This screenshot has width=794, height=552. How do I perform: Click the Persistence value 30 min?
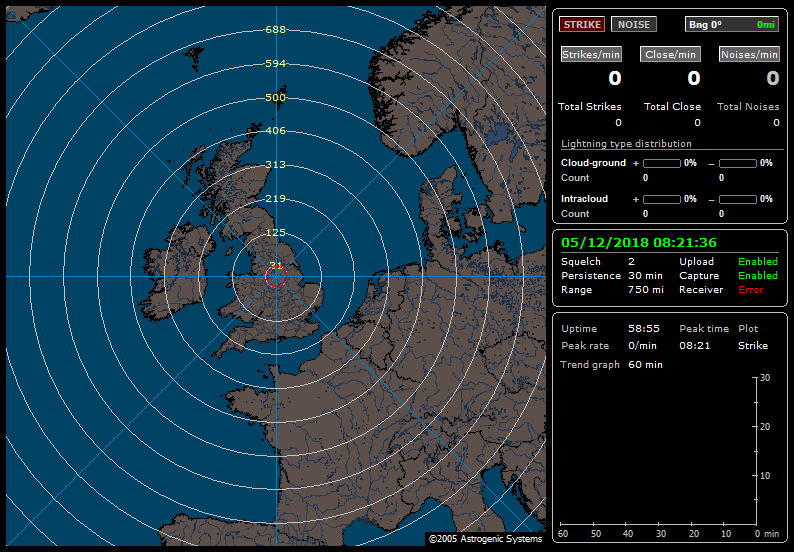645,275
